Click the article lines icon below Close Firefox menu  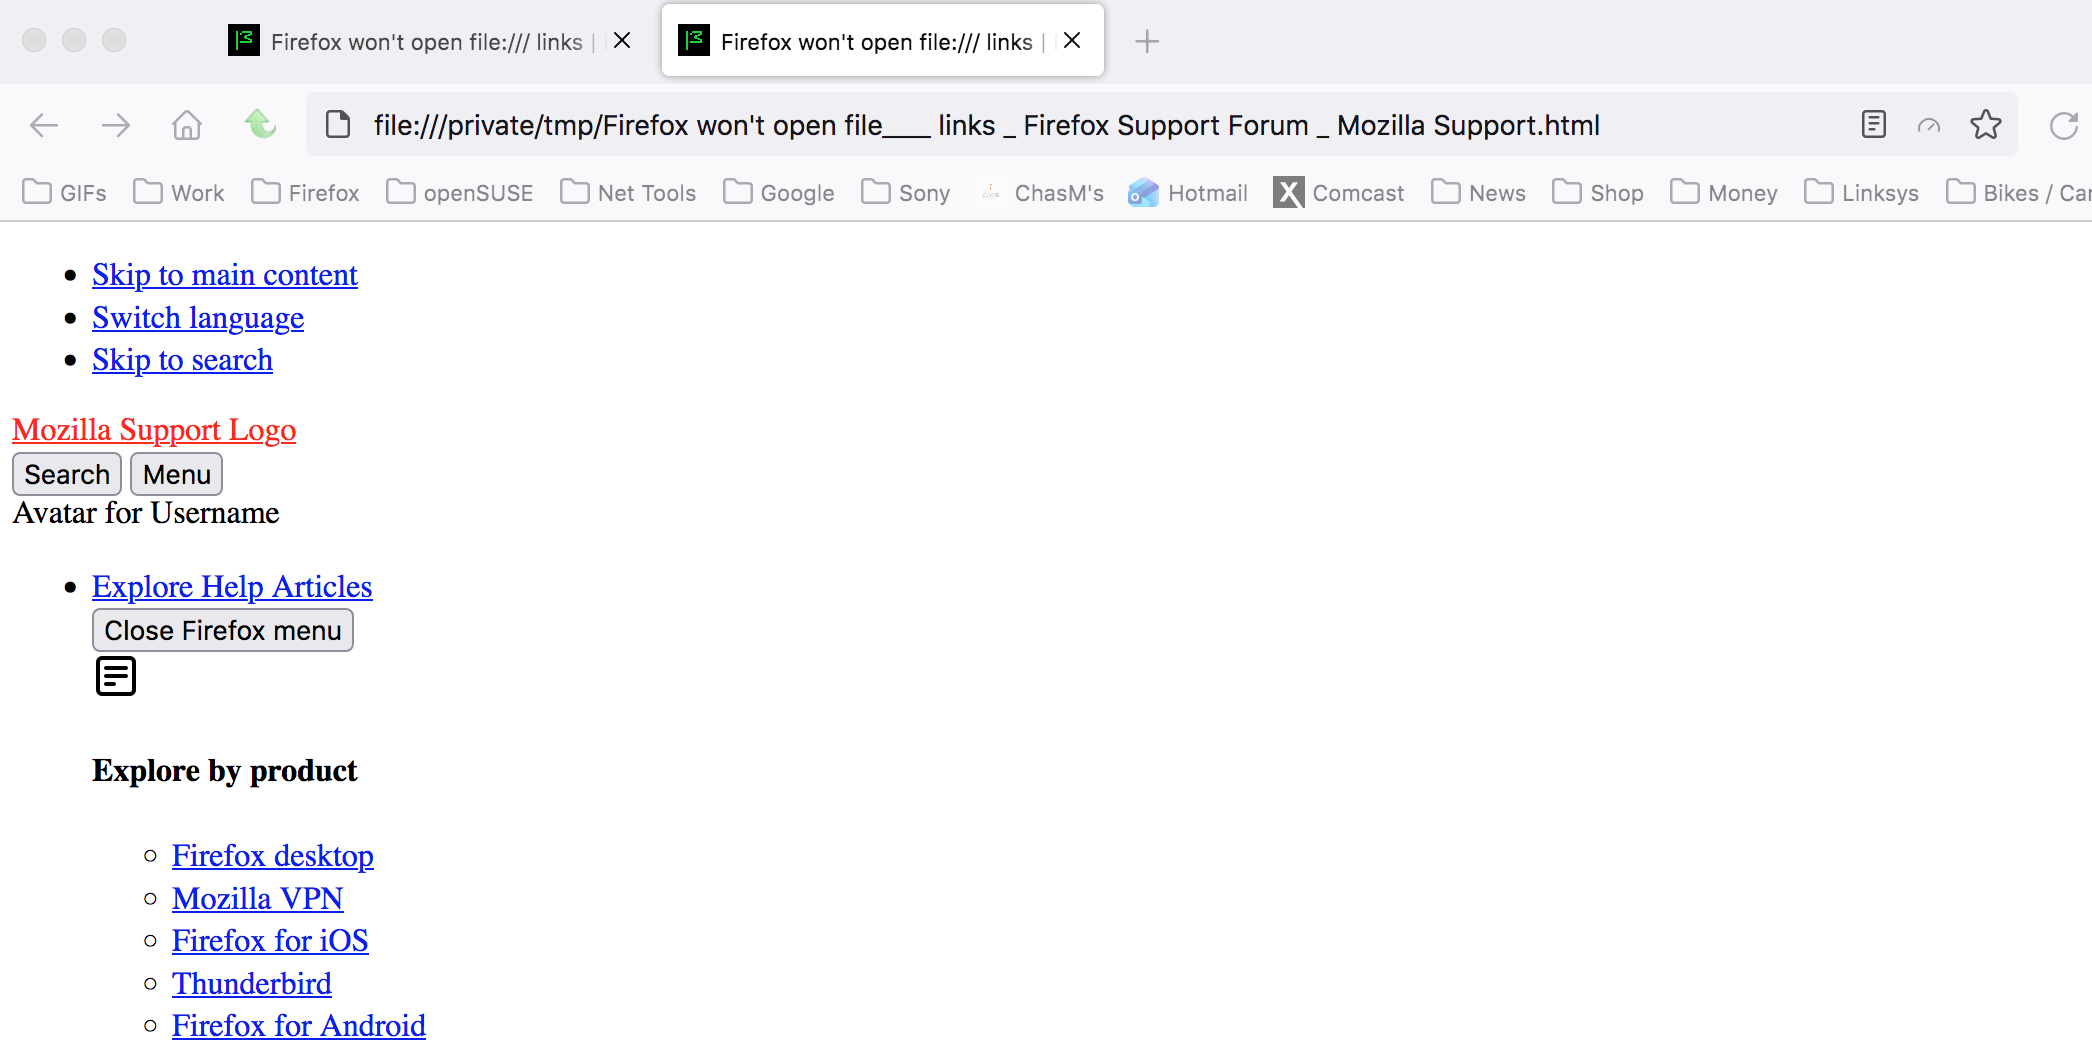point(116,676)
